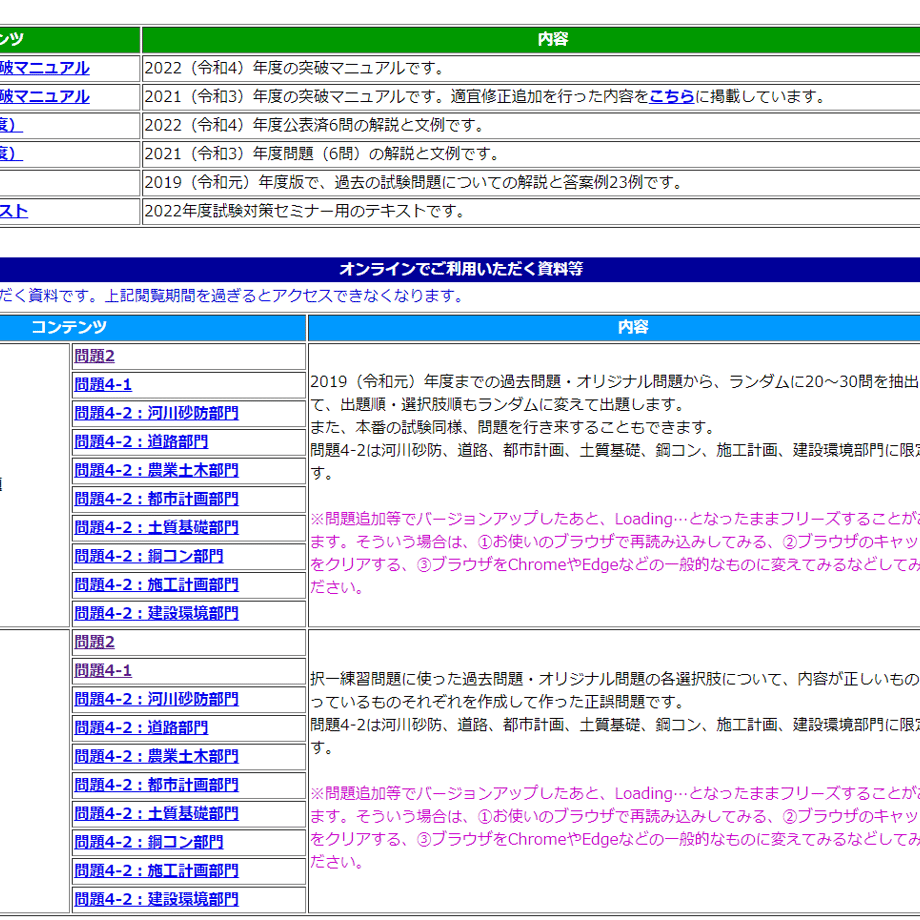
Task: Open the 度）link beside 2022年度公表済6問の解説
Action: [11, 126]
